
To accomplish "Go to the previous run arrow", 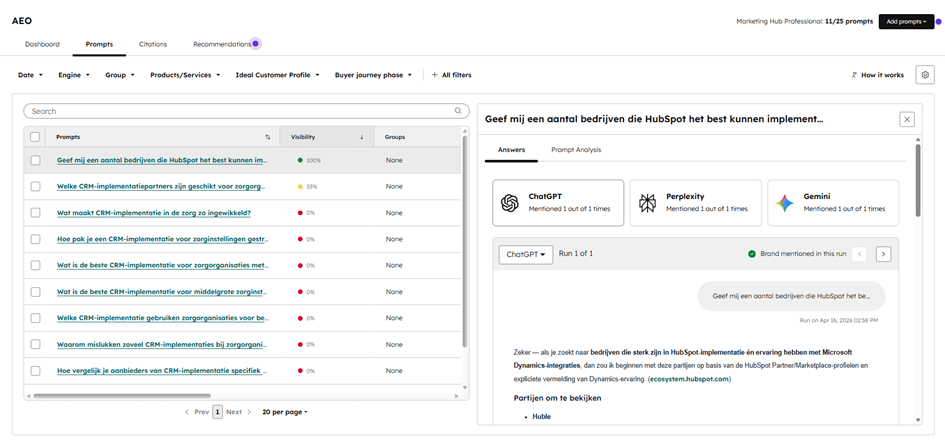I will (x=859, y=254).
